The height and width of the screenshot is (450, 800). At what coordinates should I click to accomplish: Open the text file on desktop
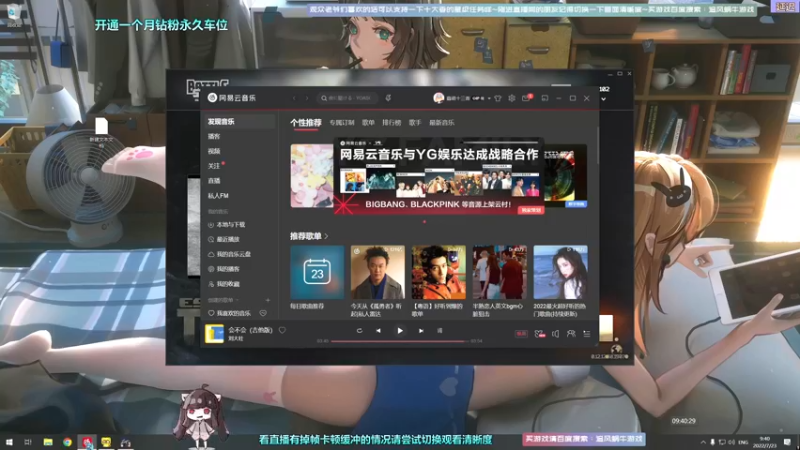(102, 132)
